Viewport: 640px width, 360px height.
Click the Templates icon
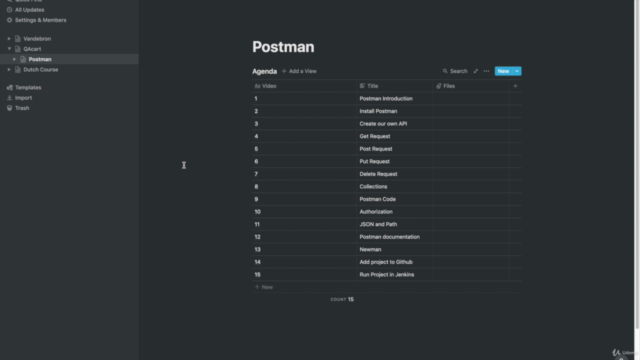[x=9, y=87]
